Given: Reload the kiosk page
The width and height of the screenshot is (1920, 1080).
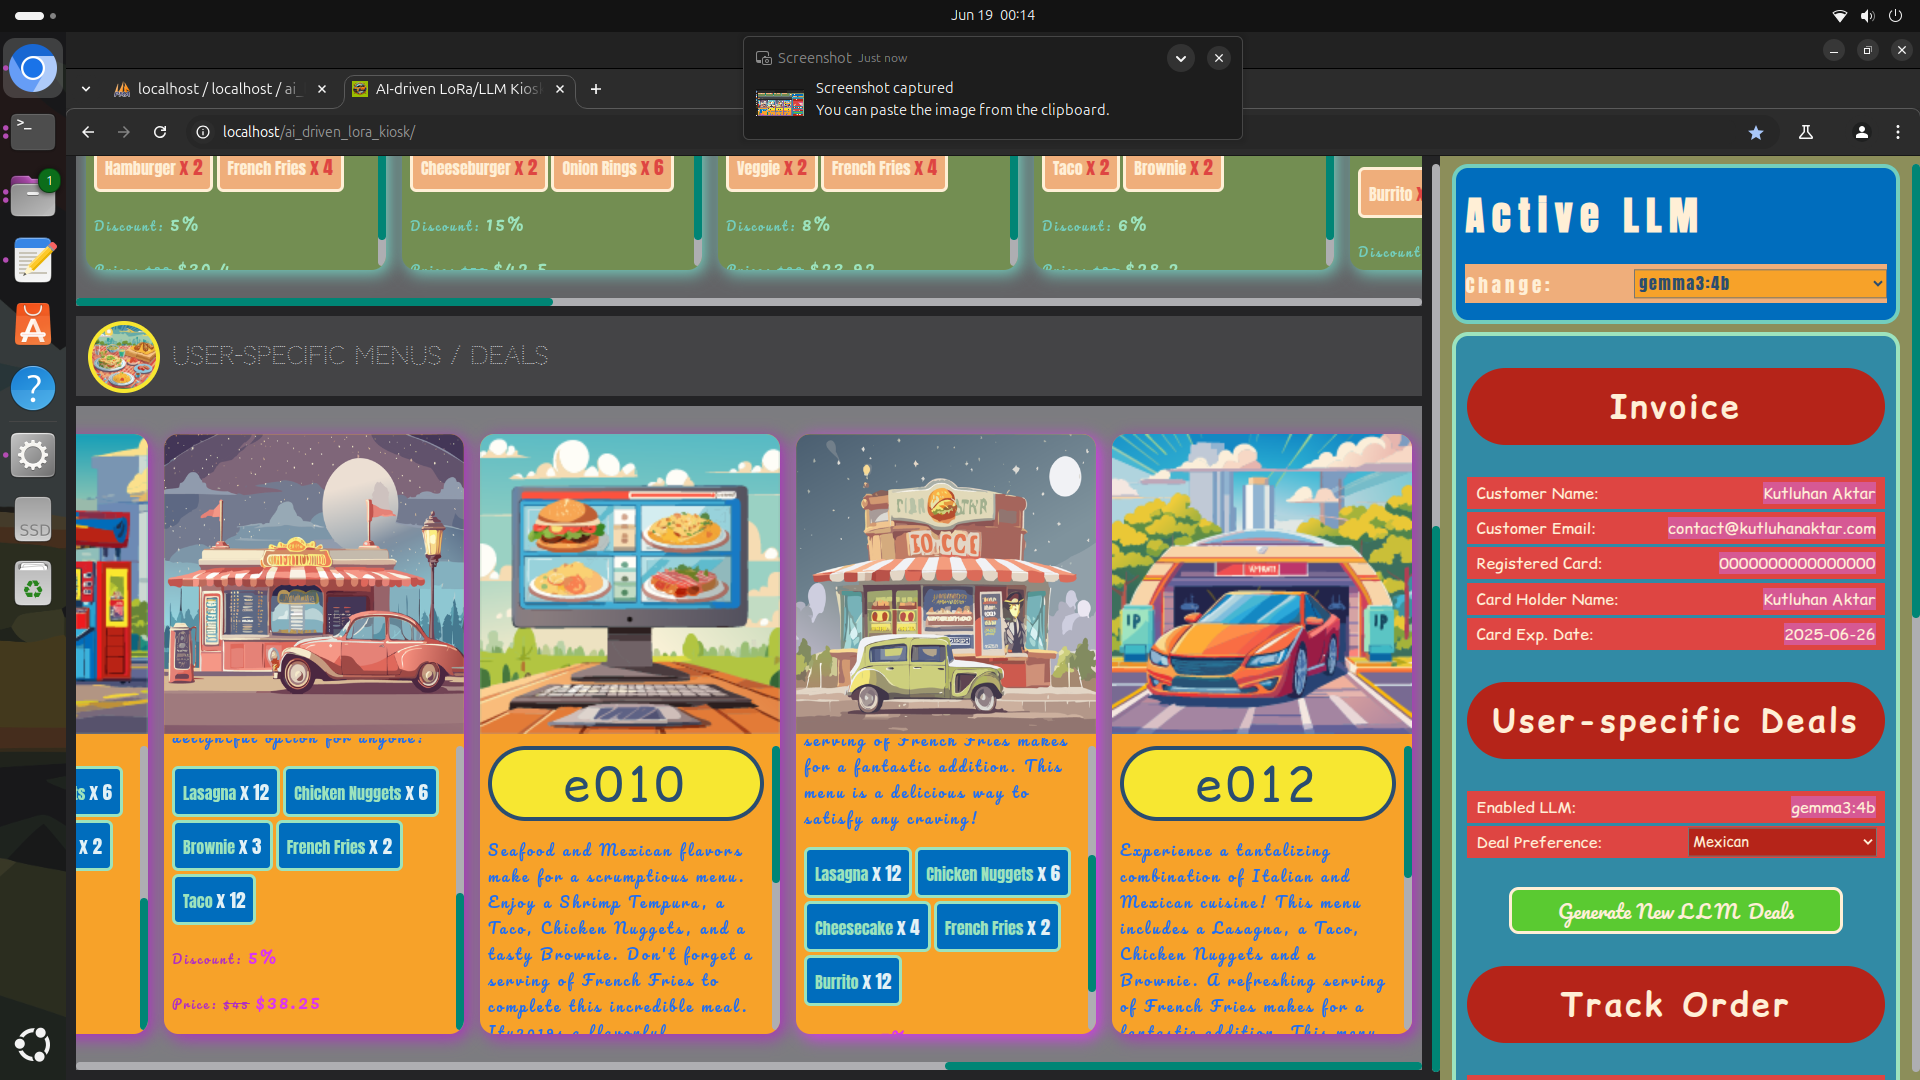Looking at the screenshot, I should [x=160, y=132].
